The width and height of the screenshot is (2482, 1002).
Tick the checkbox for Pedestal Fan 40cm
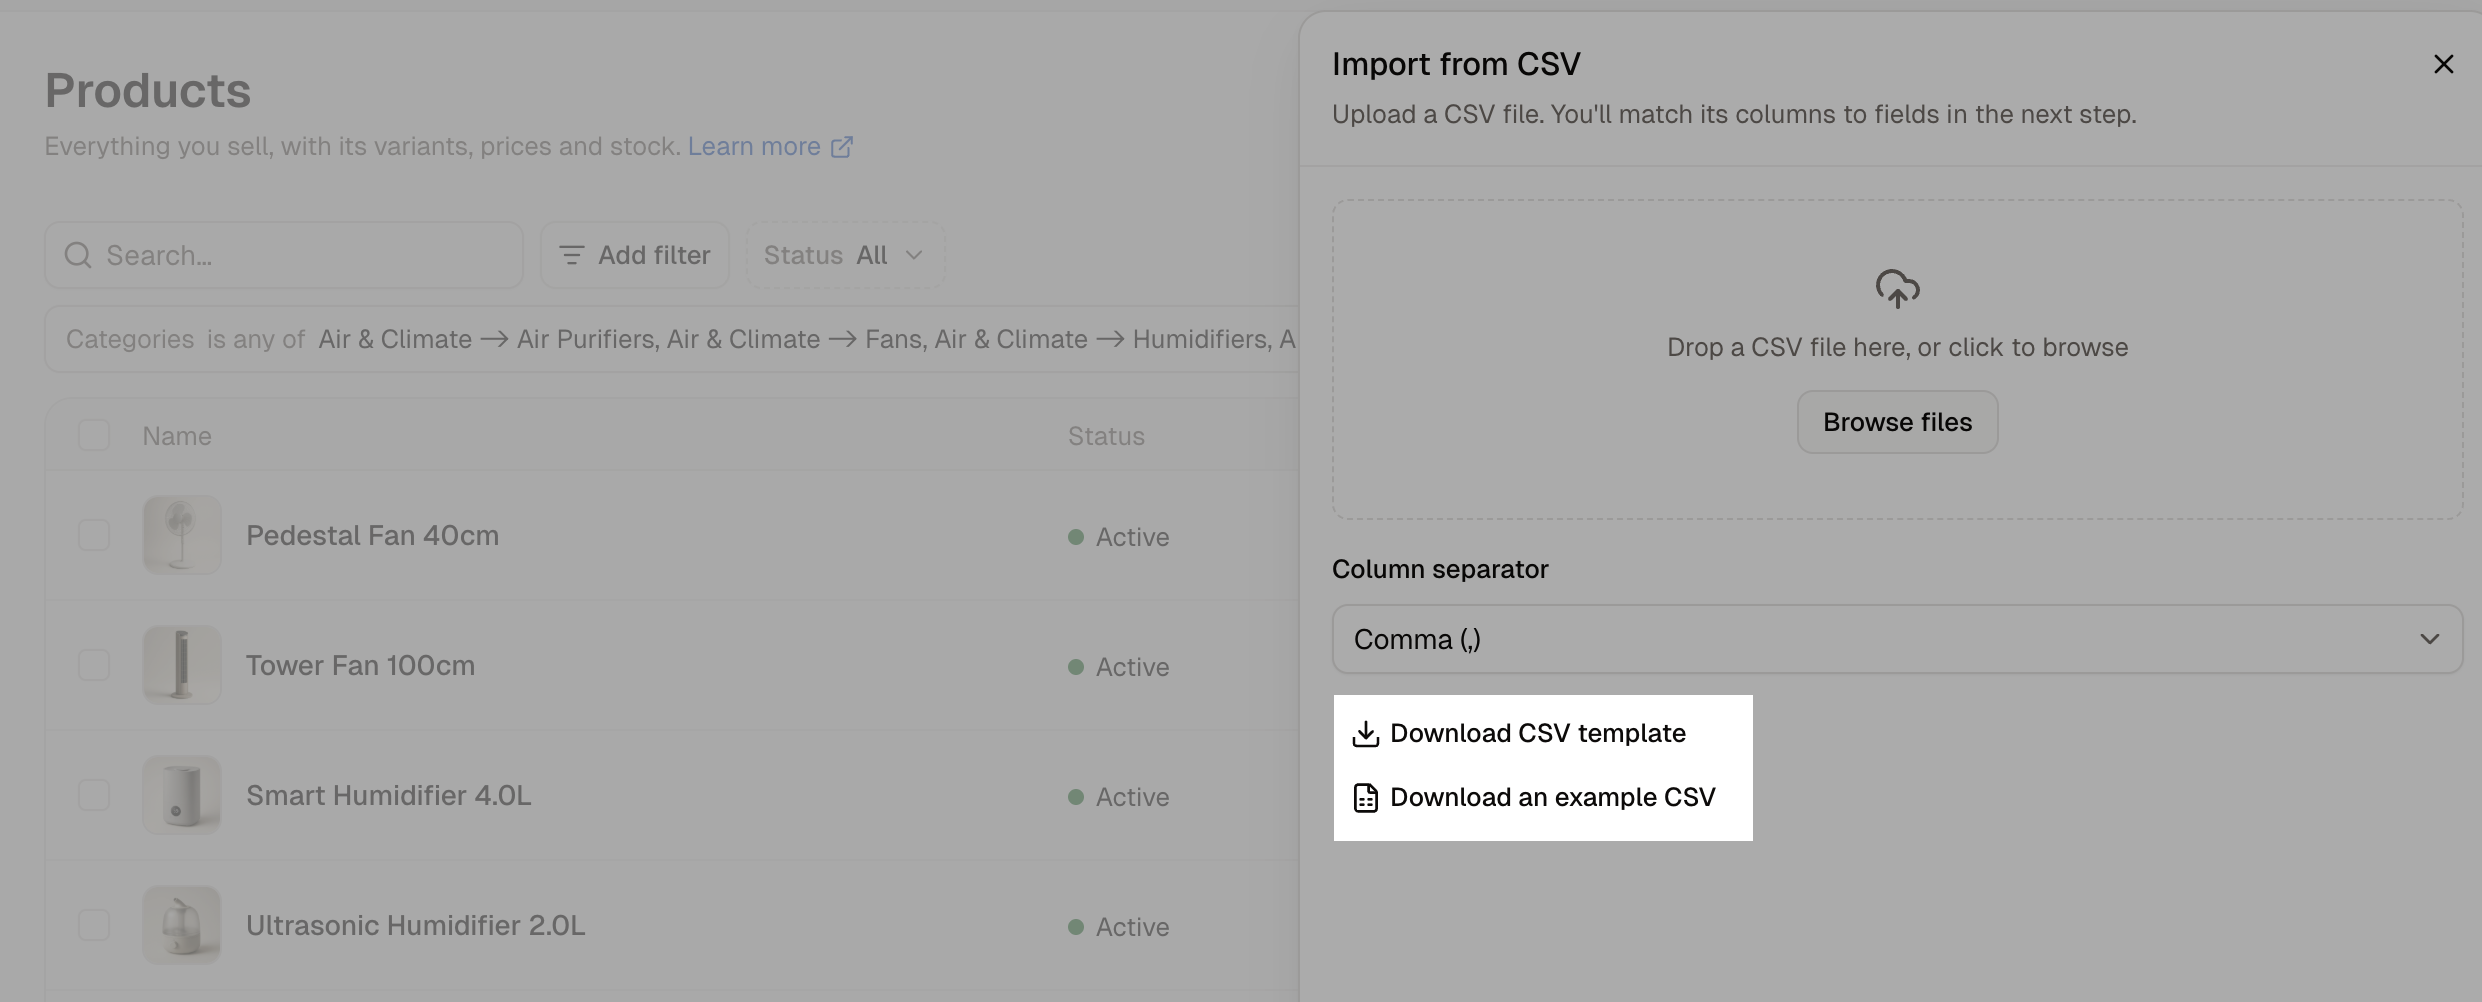(x=94, y=535)
